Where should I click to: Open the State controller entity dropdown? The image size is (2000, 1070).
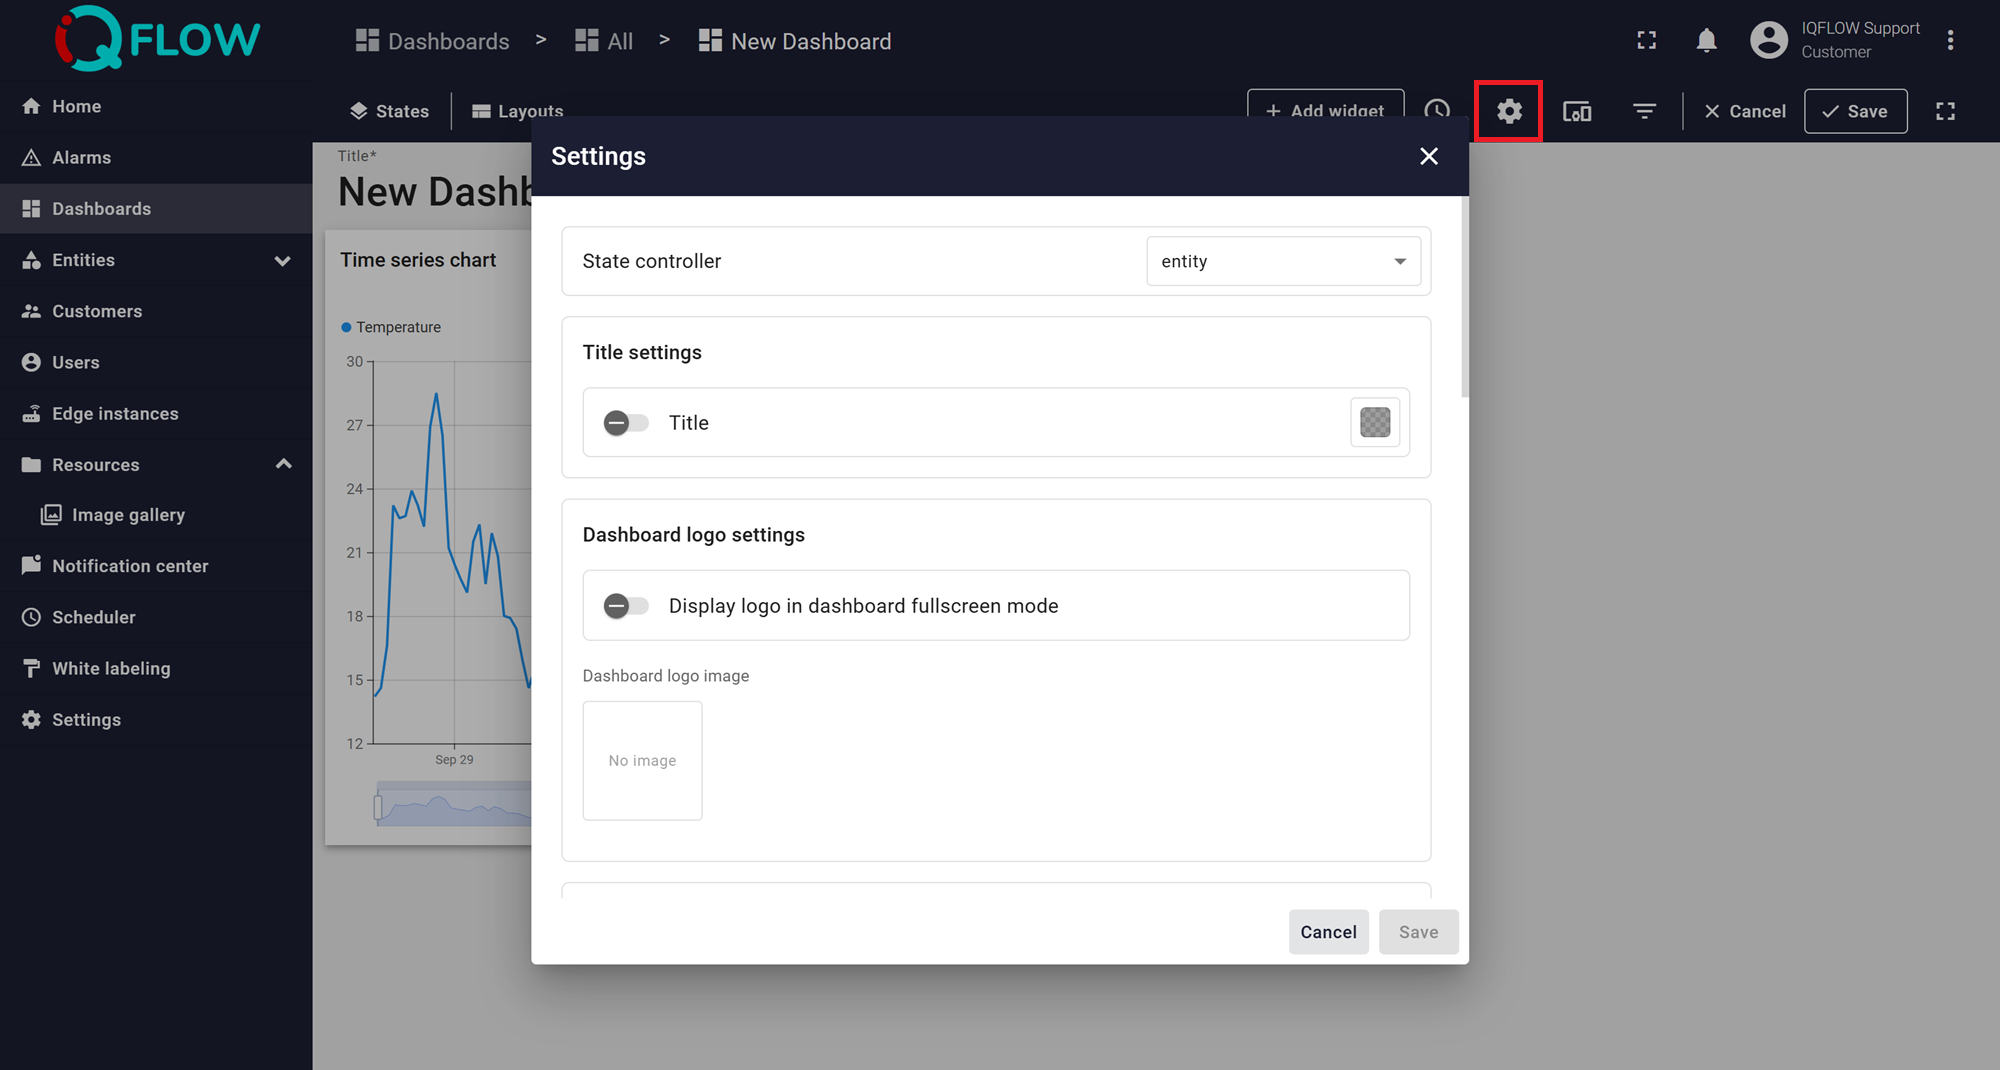pyautogui.click(x=1283, y=261)
